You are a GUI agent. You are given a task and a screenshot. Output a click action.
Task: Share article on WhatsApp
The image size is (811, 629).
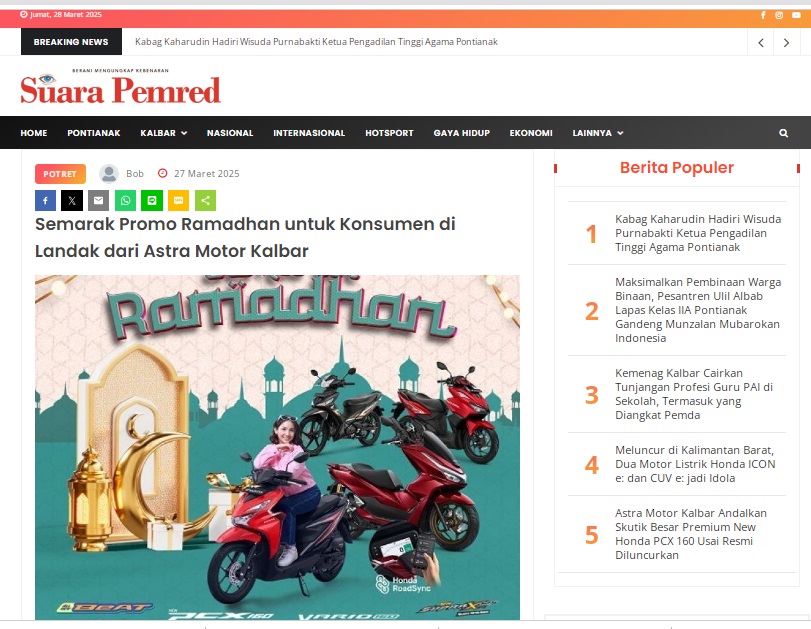[x=125, y=201]
